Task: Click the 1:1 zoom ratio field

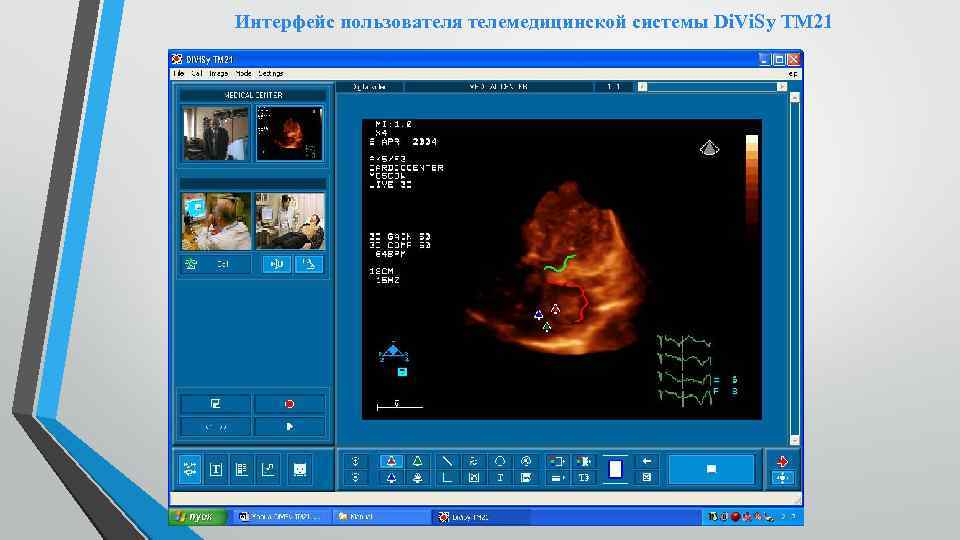Action: (x=613, y=87)
